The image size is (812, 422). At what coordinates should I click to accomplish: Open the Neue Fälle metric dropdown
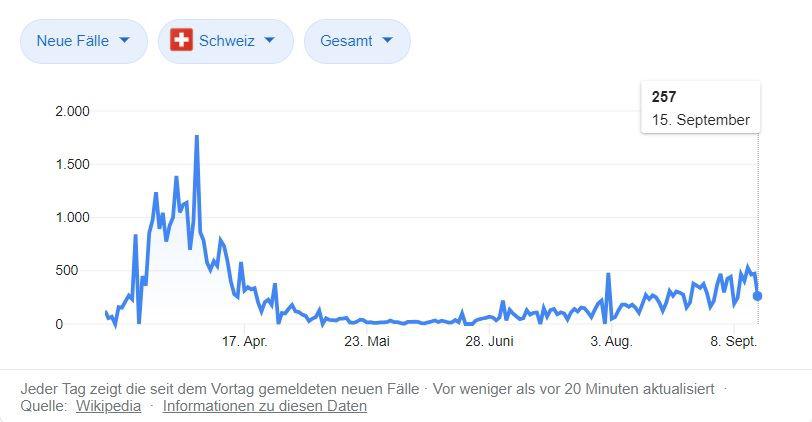(83, 41)
